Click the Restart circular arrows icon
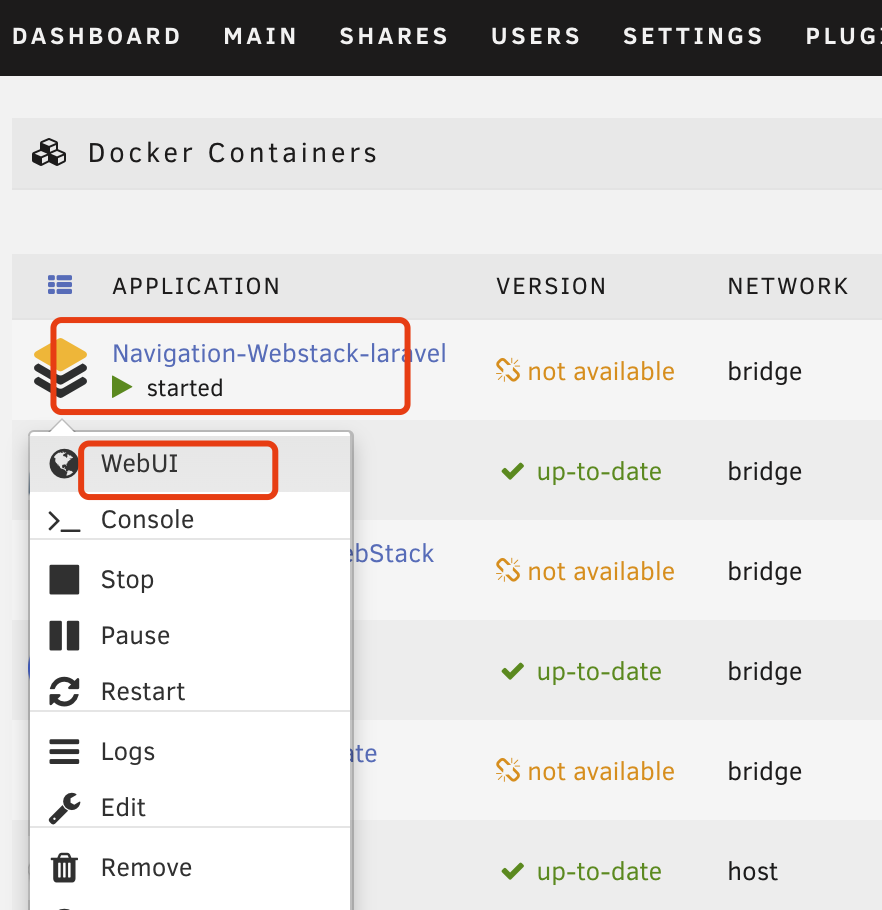The image size is (882, 910). tap(64, 692)
